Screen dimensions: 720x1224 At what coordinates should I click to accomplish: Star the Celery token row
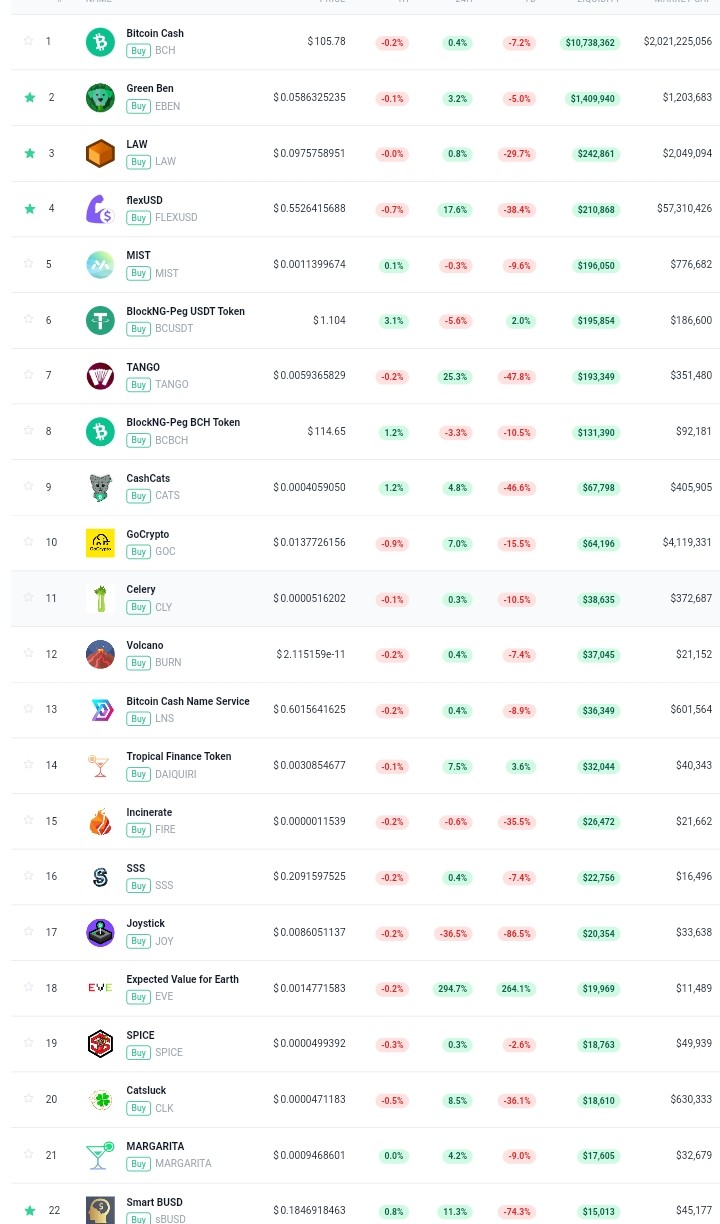(x=29, y=597)
